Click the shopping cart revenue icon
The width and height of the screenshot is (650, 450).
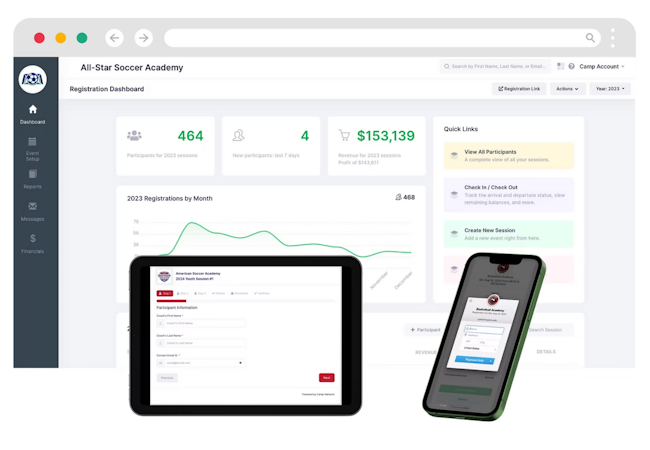pos(344,135)
